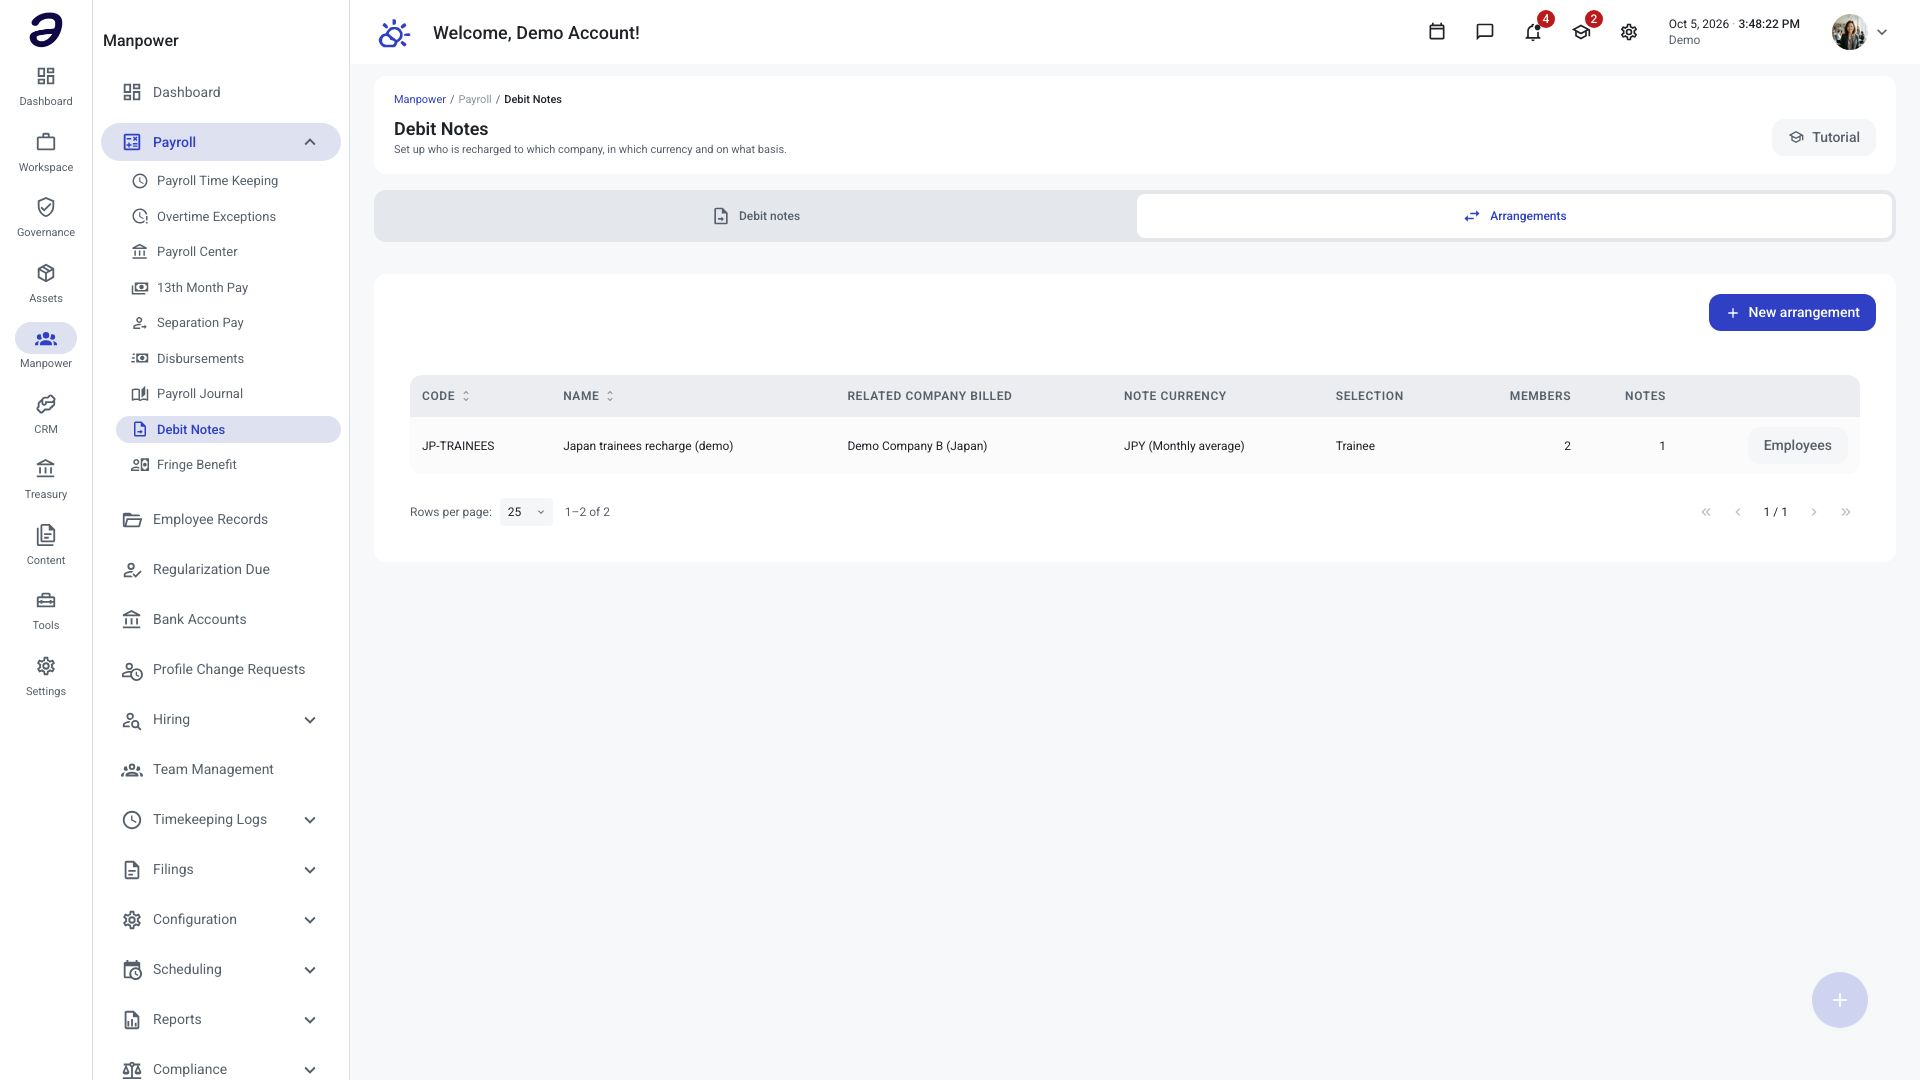Click the New arrangement button
Viewport: 1920px width, 1080px height.
click(x=1792, y=313)
